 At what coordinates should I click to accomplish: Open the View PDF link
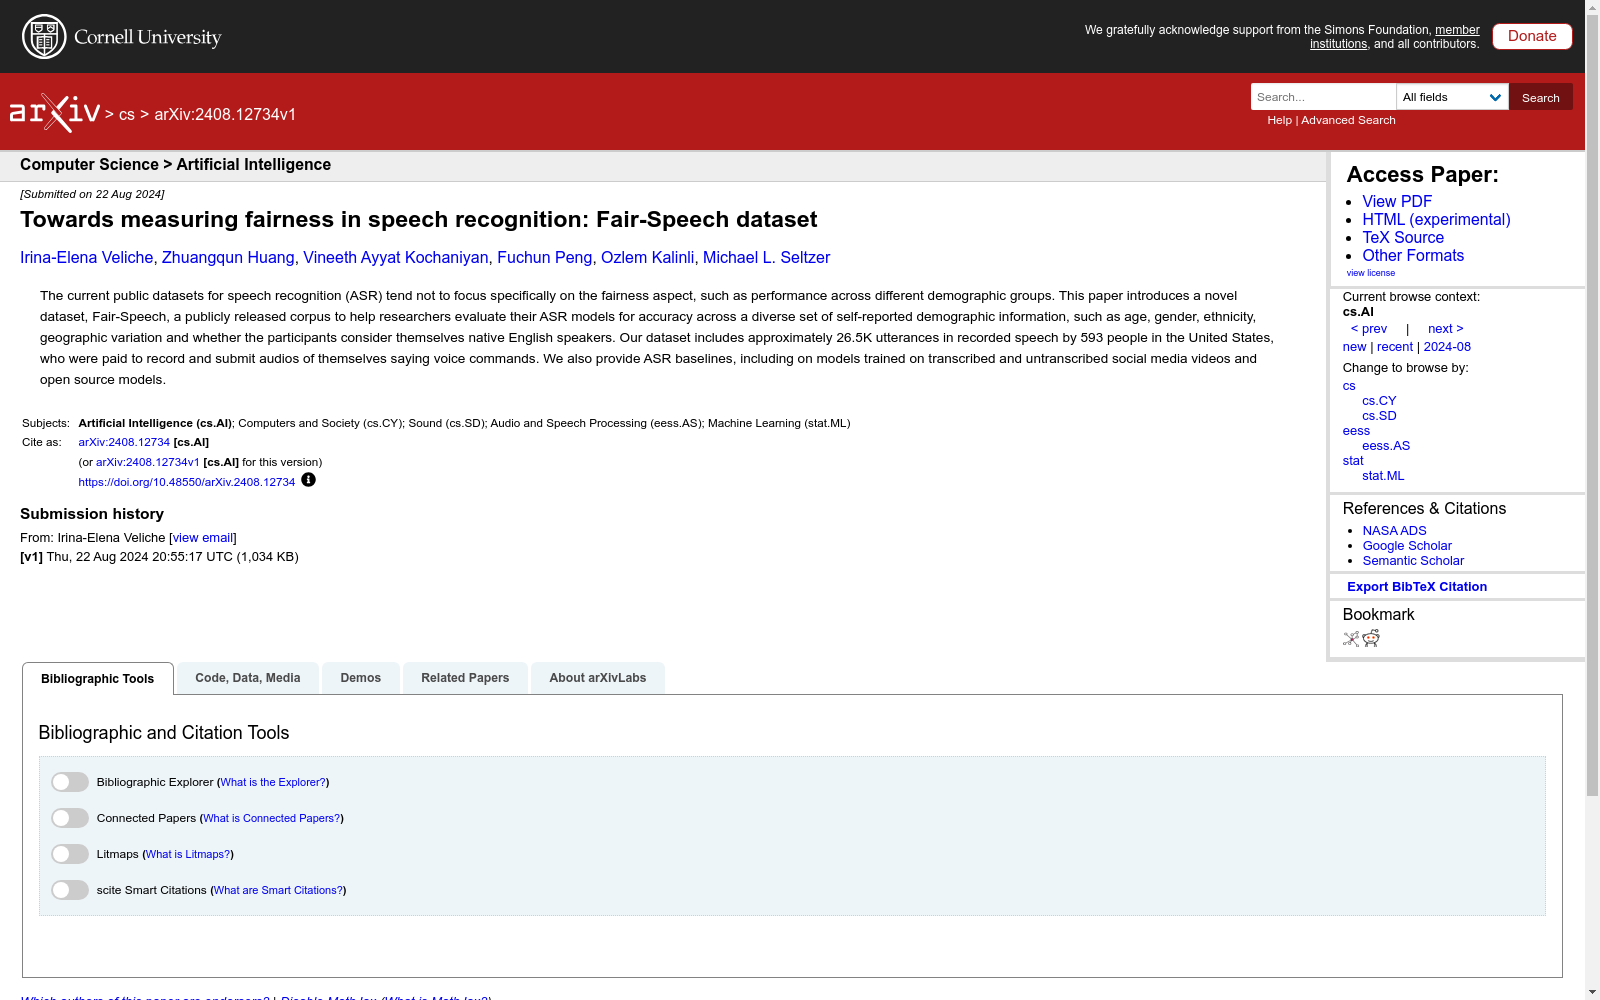[x=1397, y=201]
